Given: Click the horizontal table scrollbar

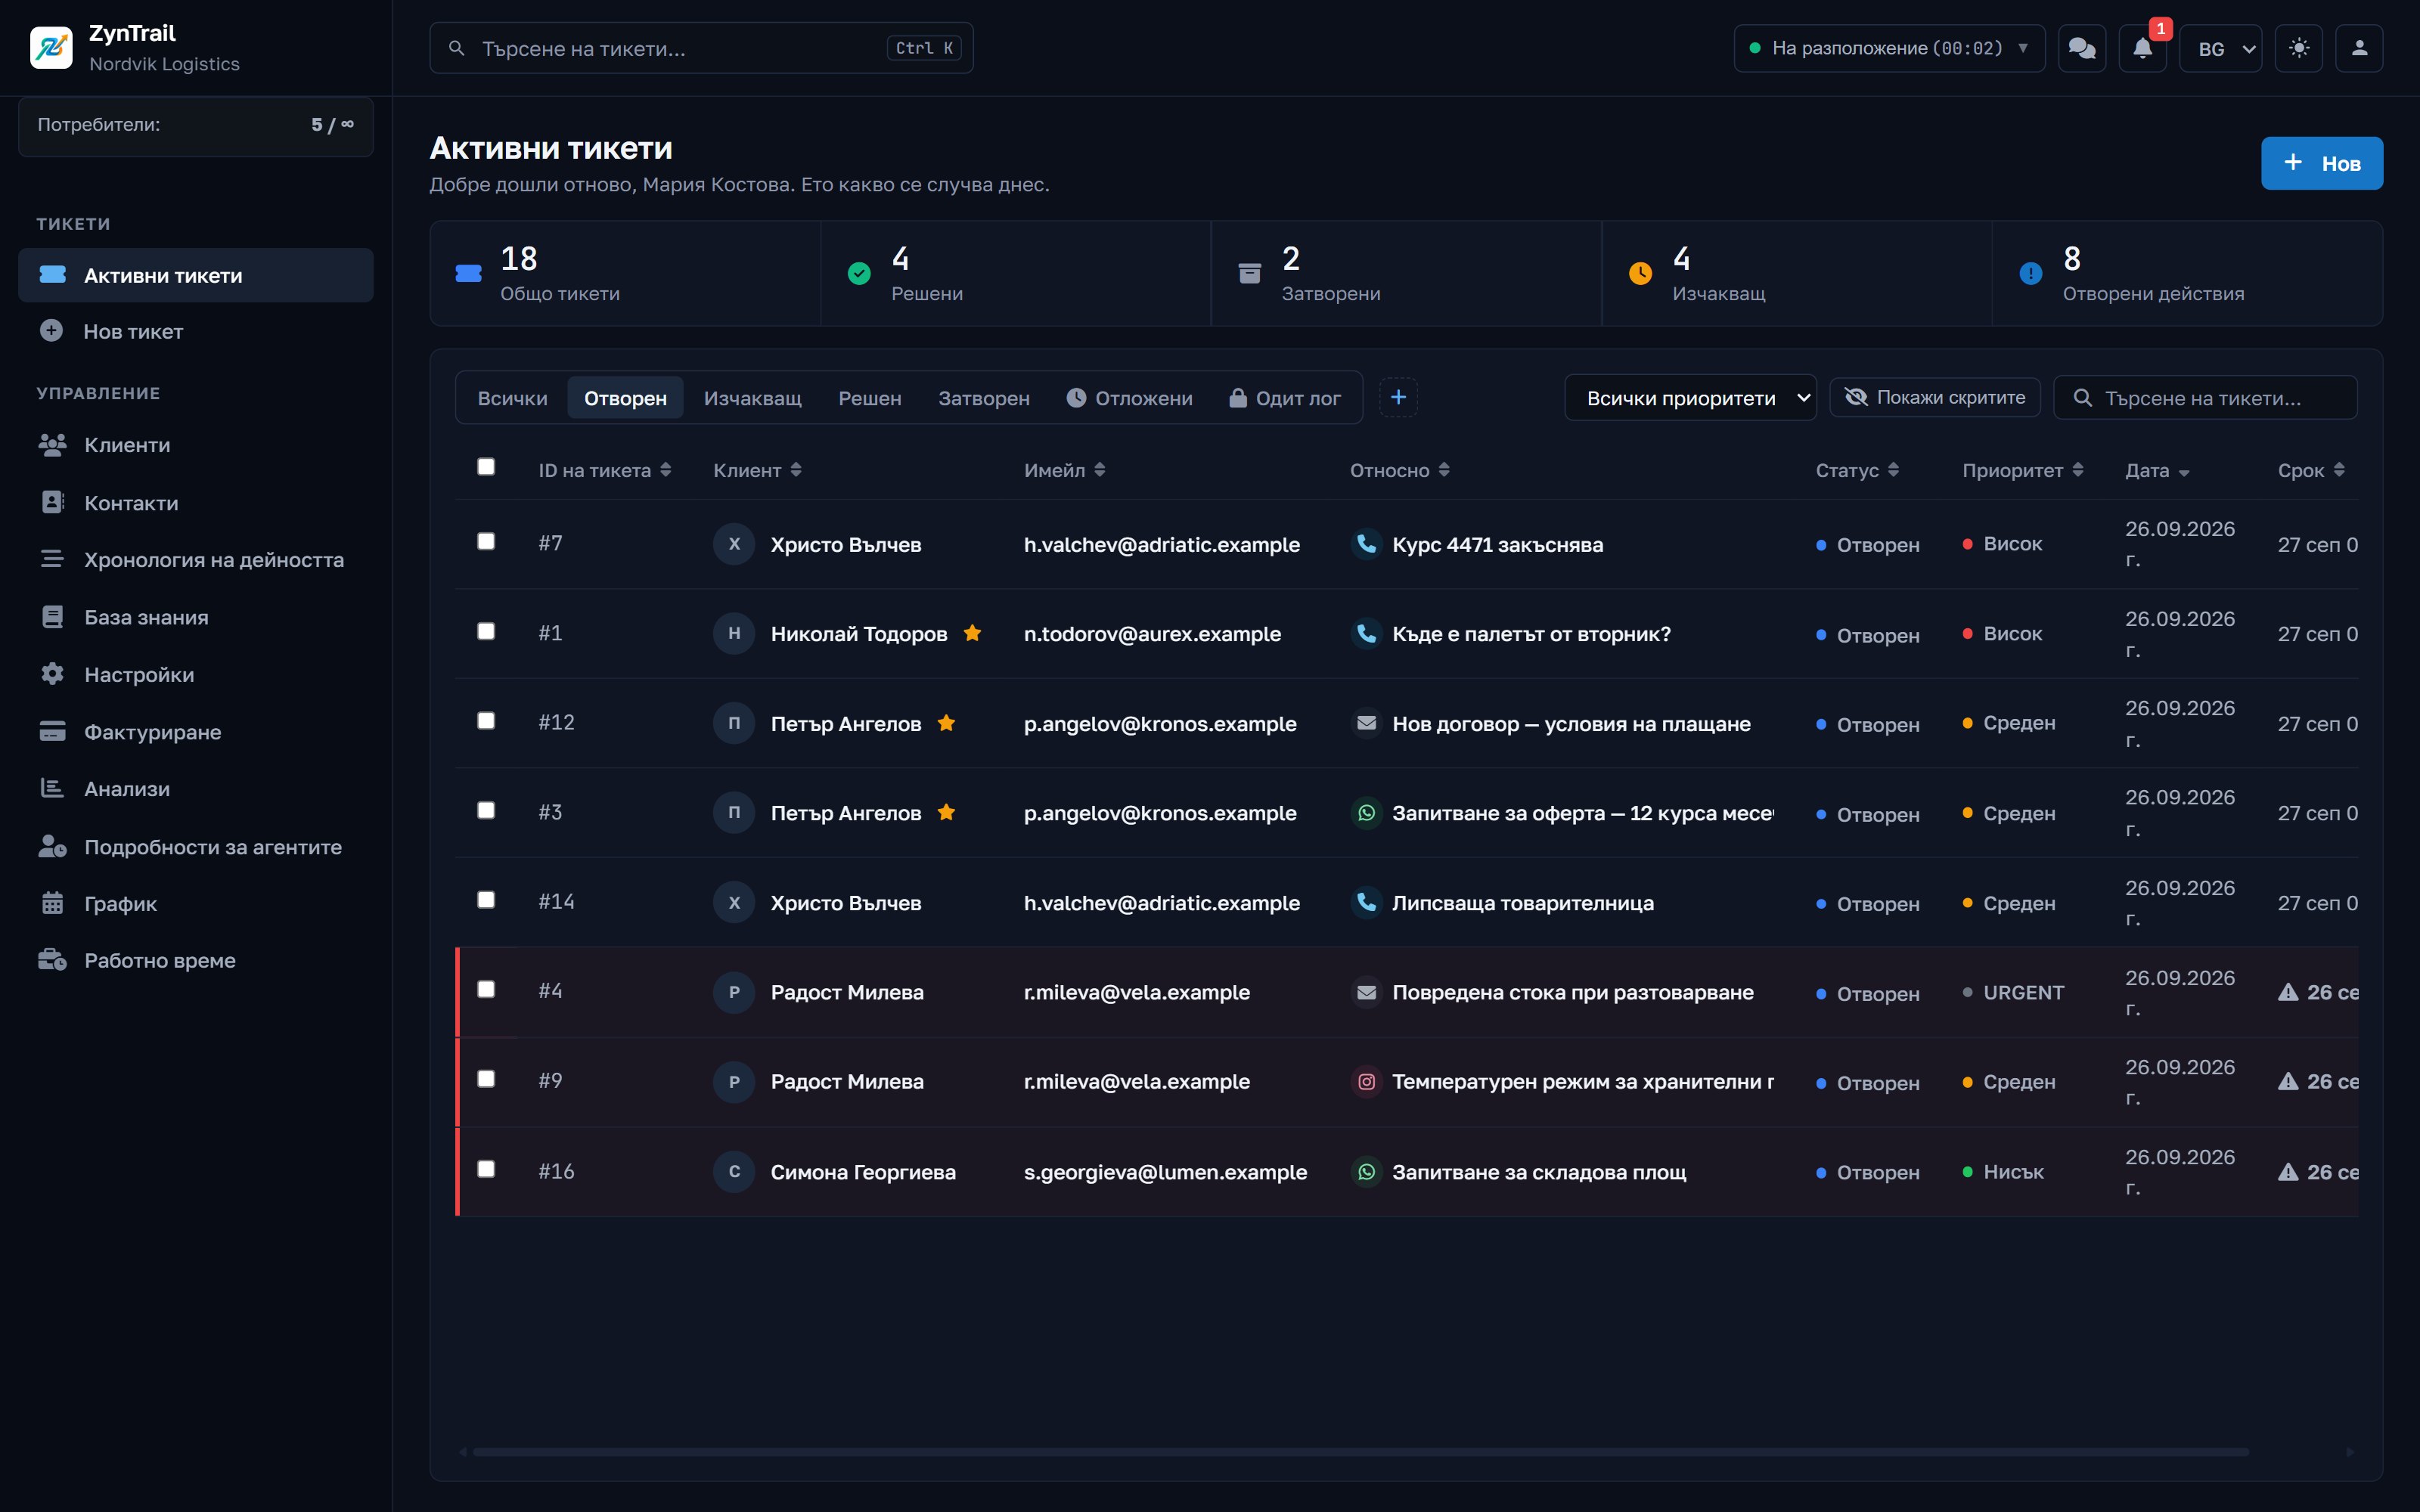Looking at the screenshot, I should [1360, 1451].
